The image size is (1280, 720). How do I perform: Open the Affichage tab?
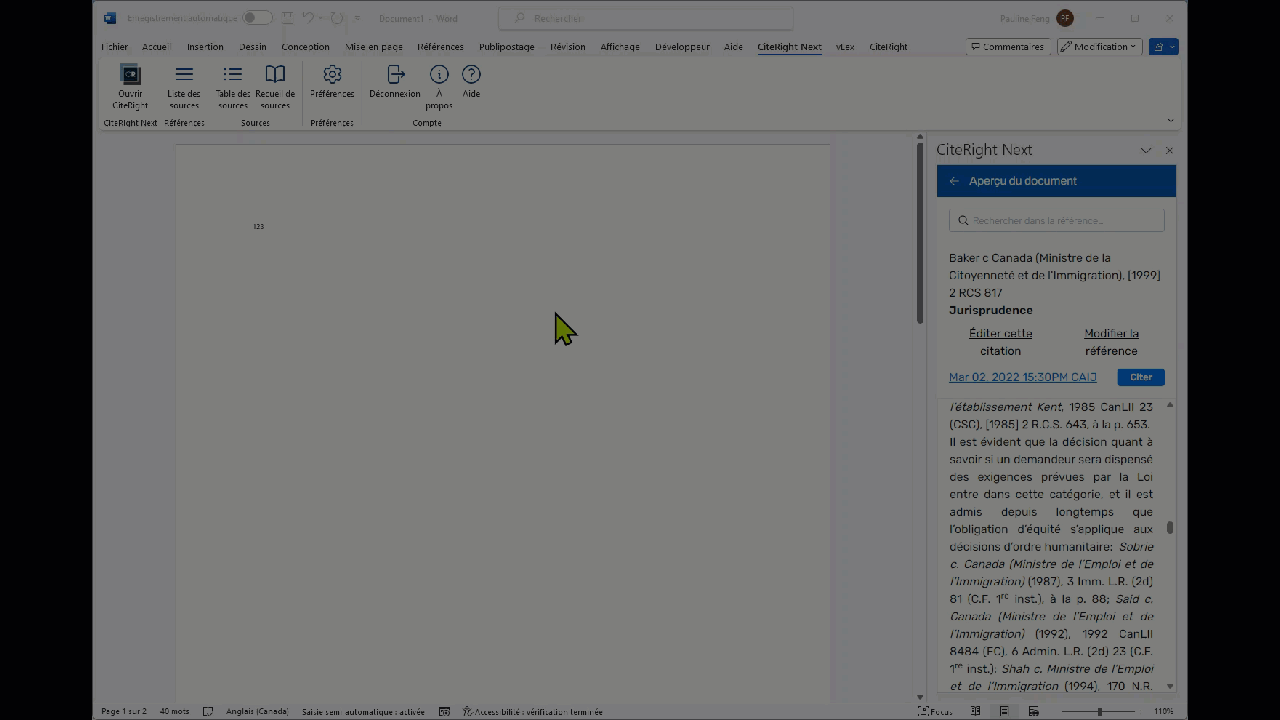620,47
